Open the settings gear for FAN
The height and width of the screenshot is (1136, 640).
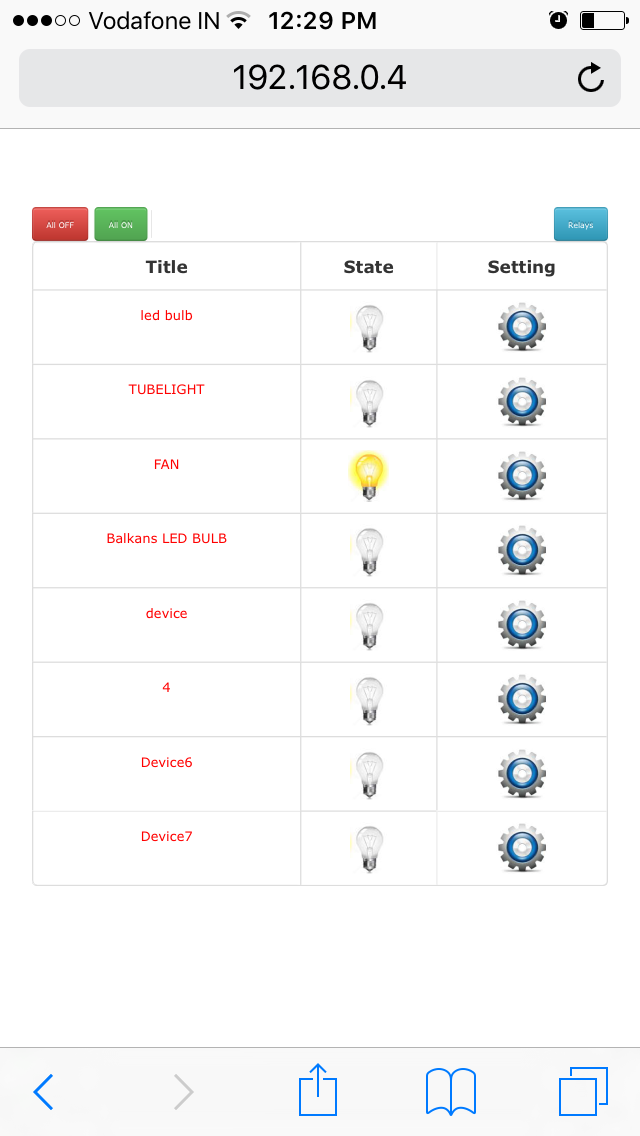click(x=522, y=476)
